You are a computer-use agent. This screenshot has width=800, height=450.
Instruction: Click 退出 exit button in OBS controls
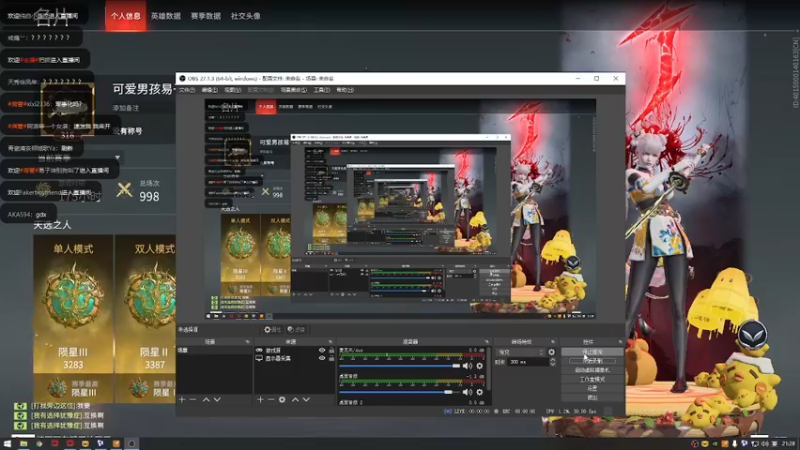[x=592, y=397]
